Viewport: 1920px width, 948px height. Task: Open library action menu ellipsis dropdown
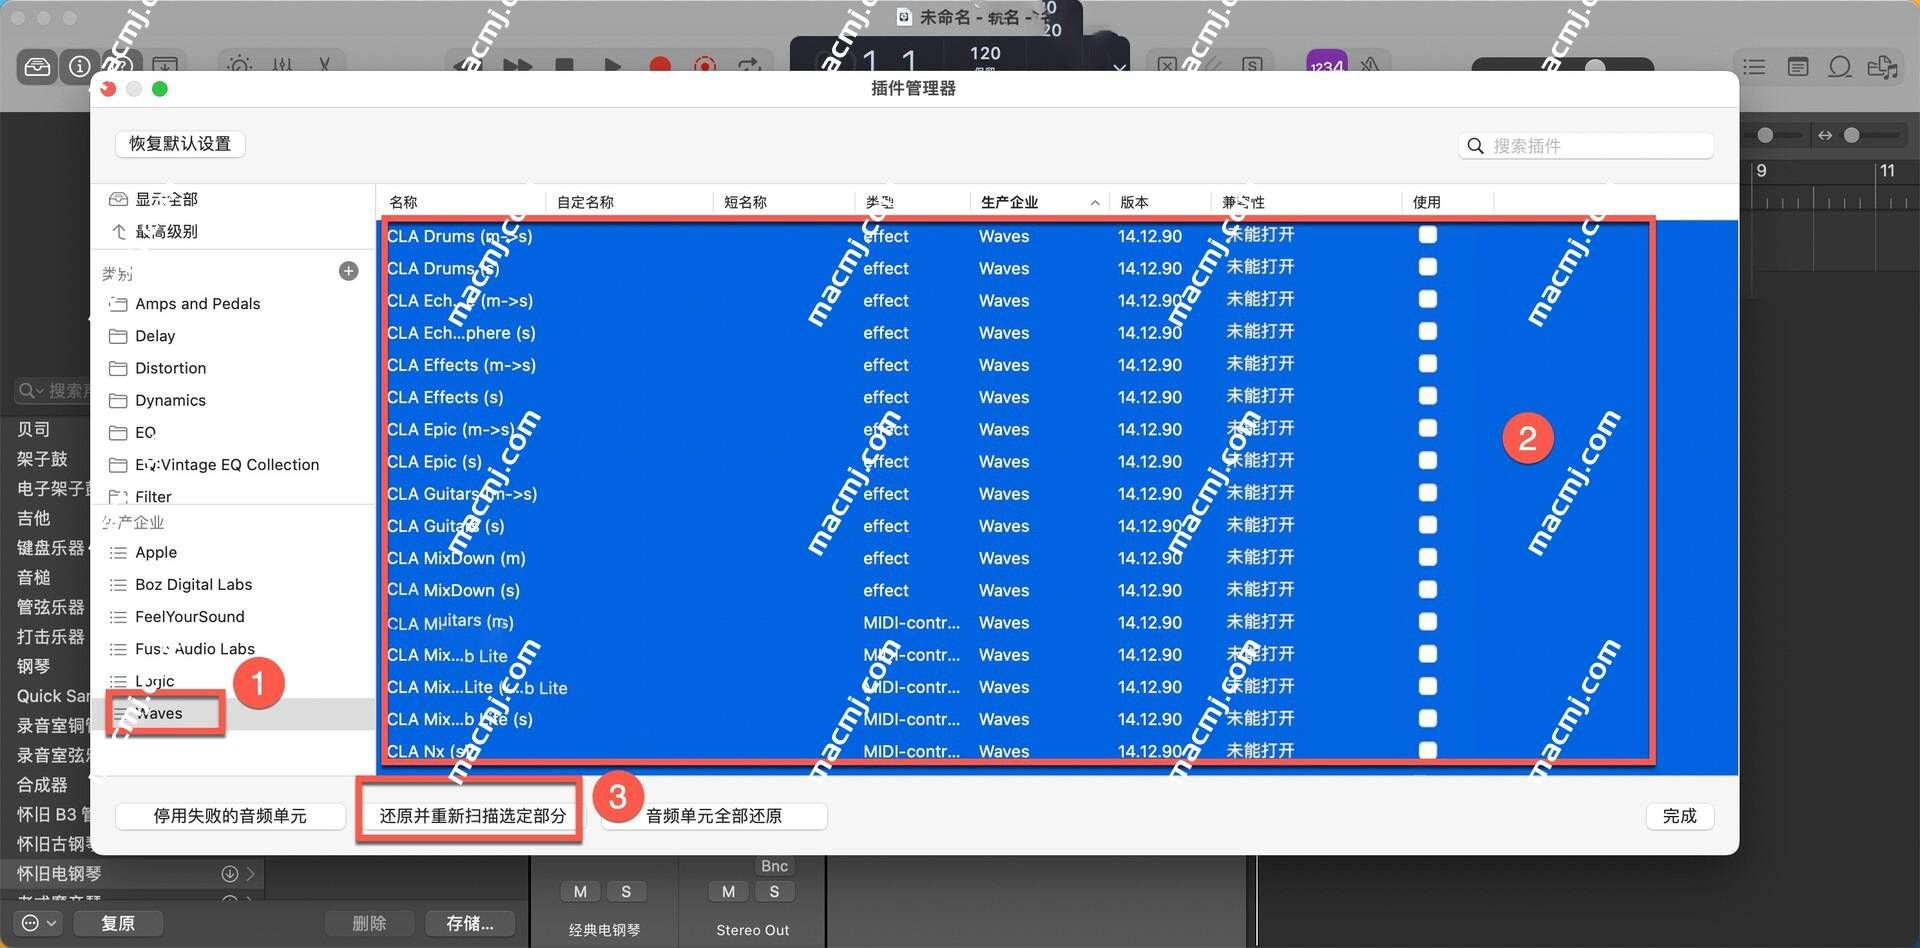(x=39, y=923)
